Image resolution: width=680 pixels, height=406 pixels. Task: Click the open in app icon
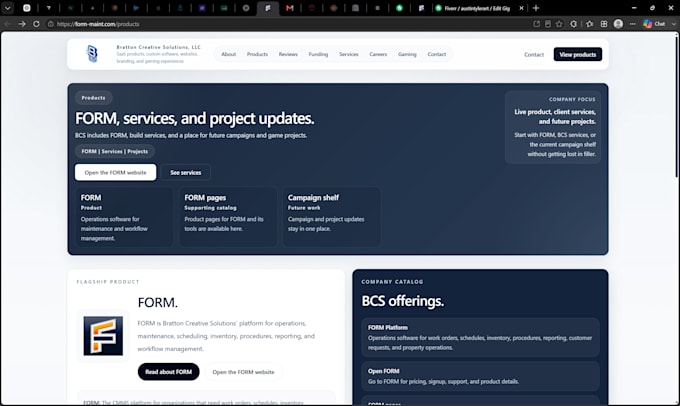[536, 24]
